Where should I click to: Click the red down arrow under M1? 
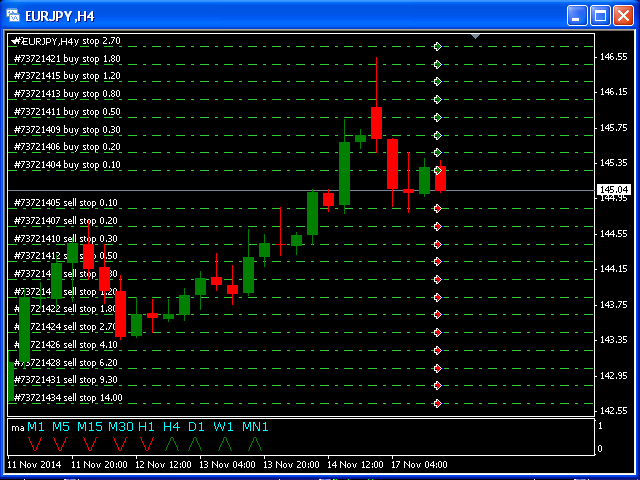tap(35, 443)
